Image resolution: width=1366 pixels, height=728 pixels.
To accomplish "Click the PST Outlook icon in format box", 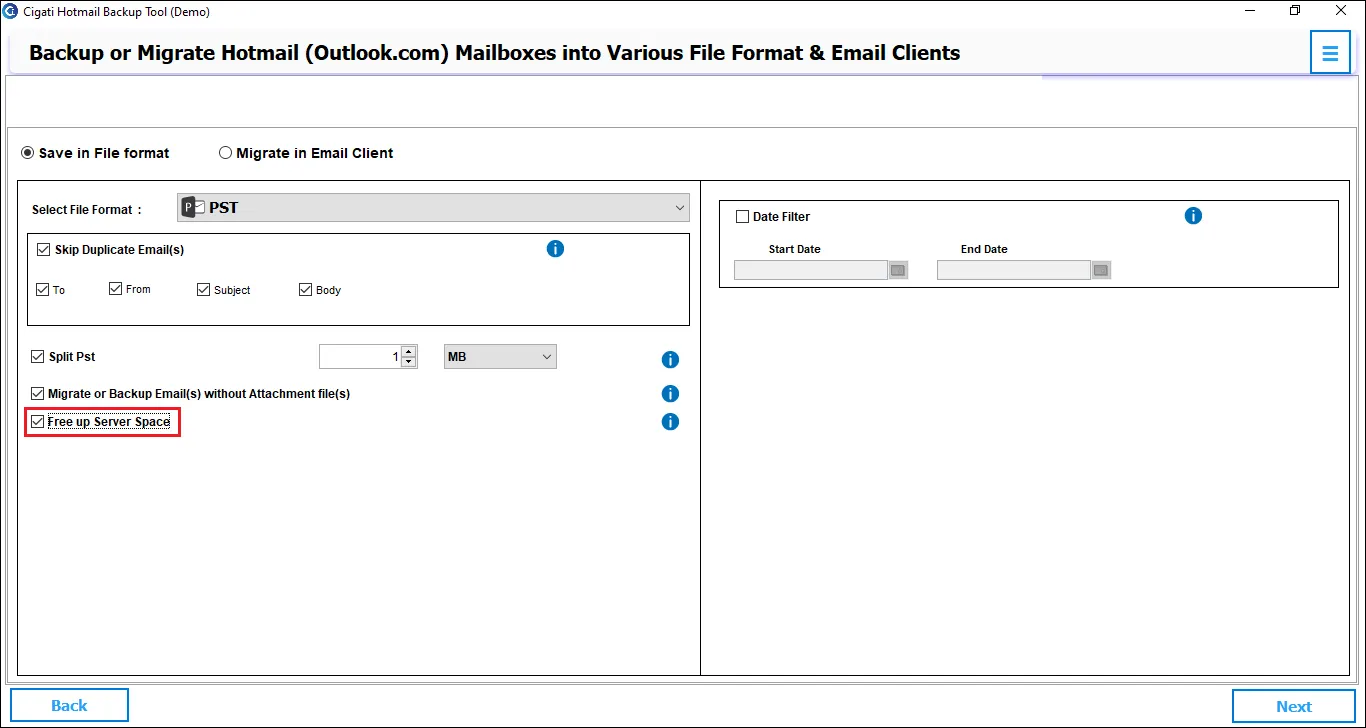I will [x=193, y=208].
